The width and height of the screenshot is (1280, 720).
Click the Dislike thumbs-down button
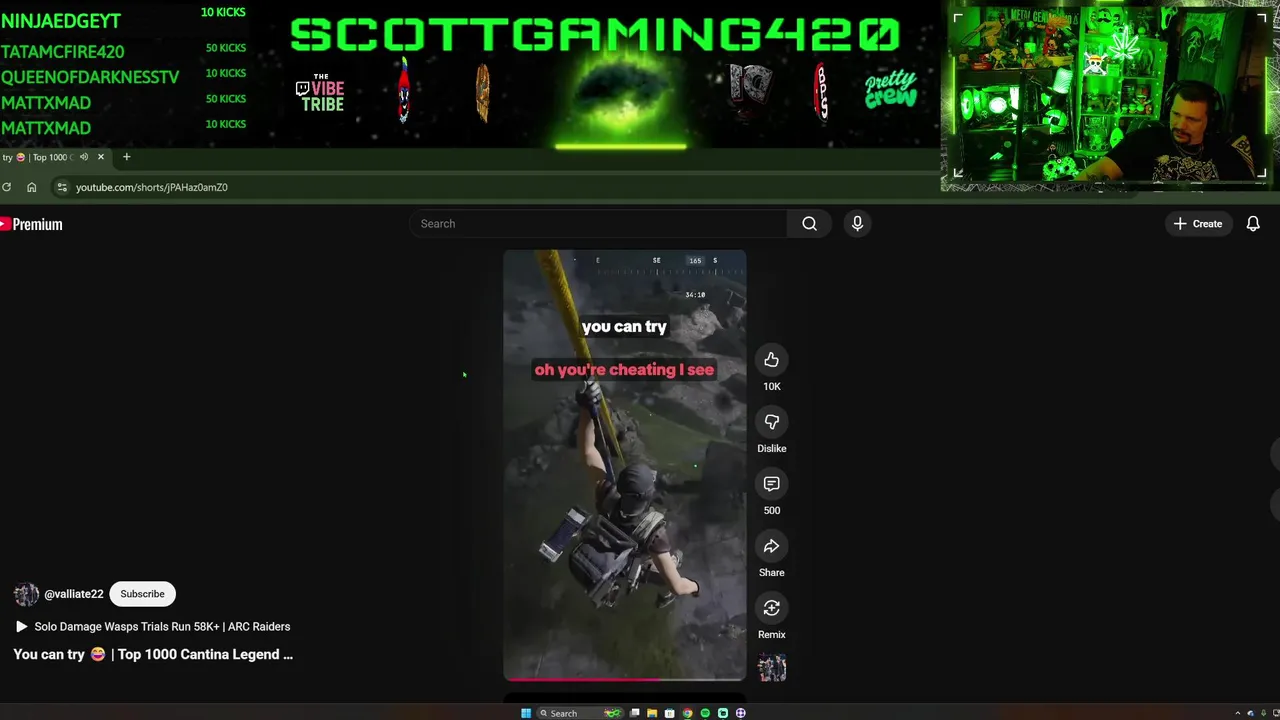(771, 422)
